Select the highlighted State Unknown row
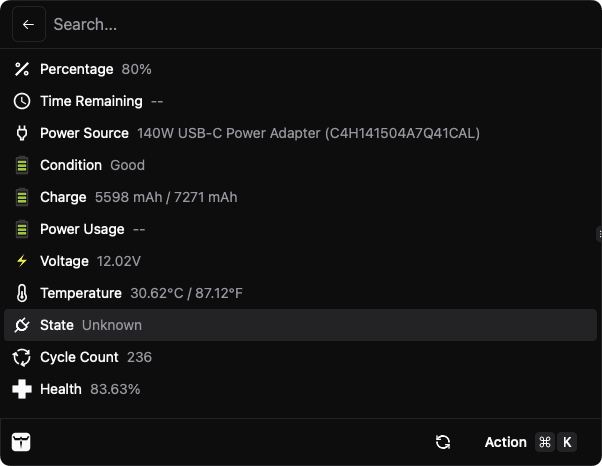 (300, 325)
